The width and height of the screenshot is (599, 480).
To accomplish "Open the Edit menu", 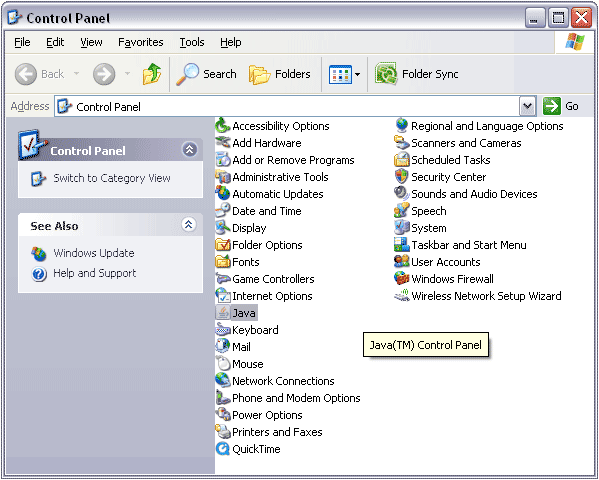I will [x=55, y=42].
